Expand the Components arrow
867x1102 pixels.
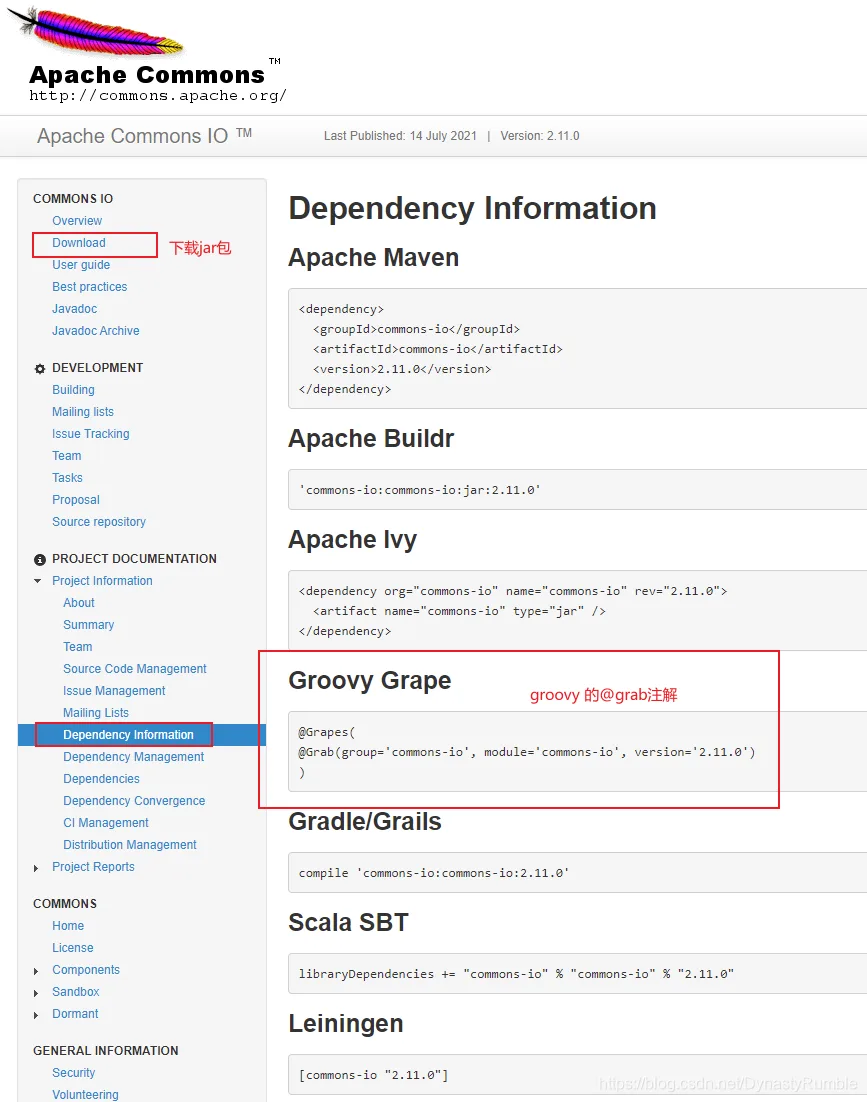36,971
